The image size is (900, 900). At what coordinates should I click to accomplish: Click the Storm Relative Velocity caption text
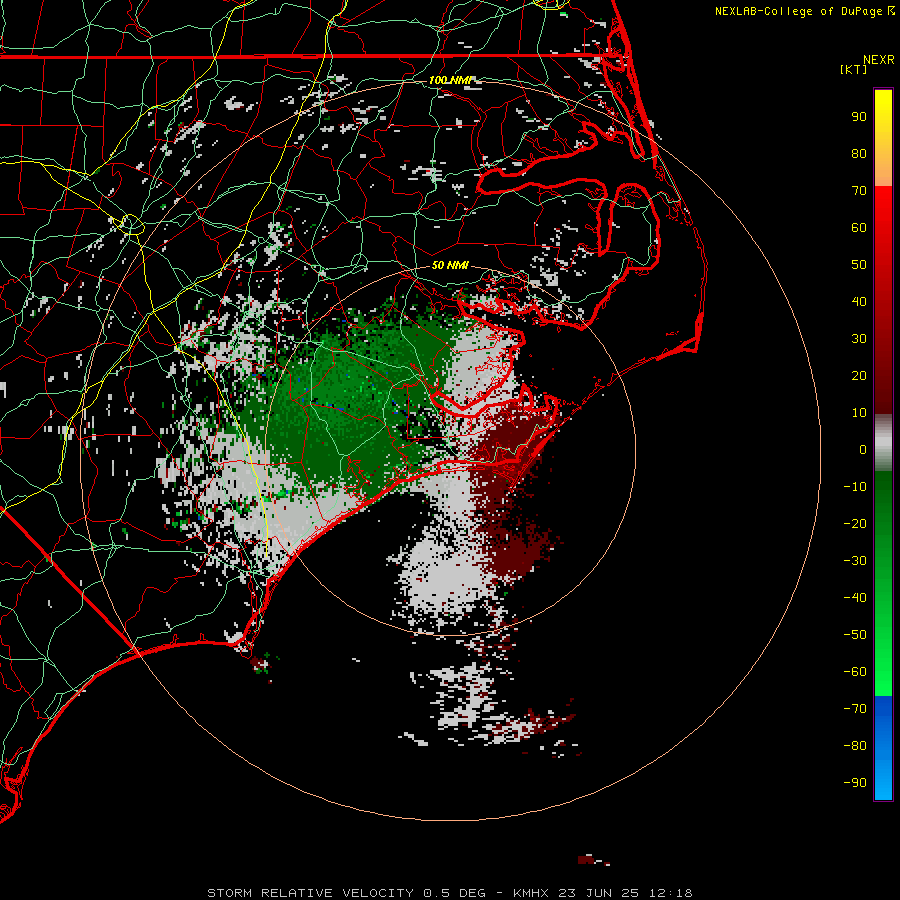pos(450,893)
